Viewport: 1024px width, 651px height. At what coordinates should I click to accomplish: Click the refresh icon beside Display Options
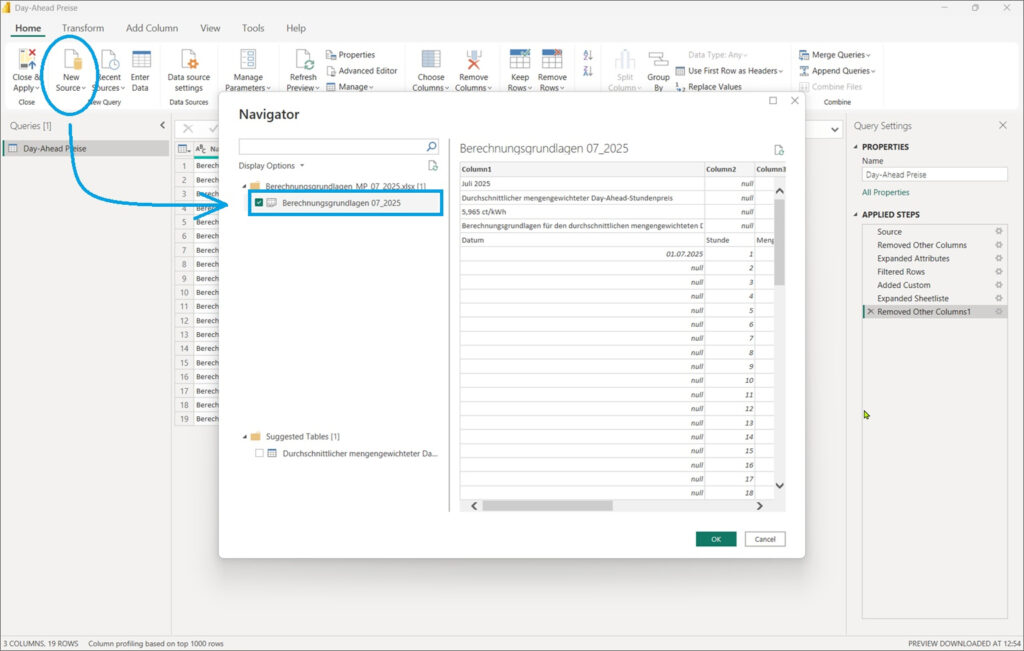(432, 166)
